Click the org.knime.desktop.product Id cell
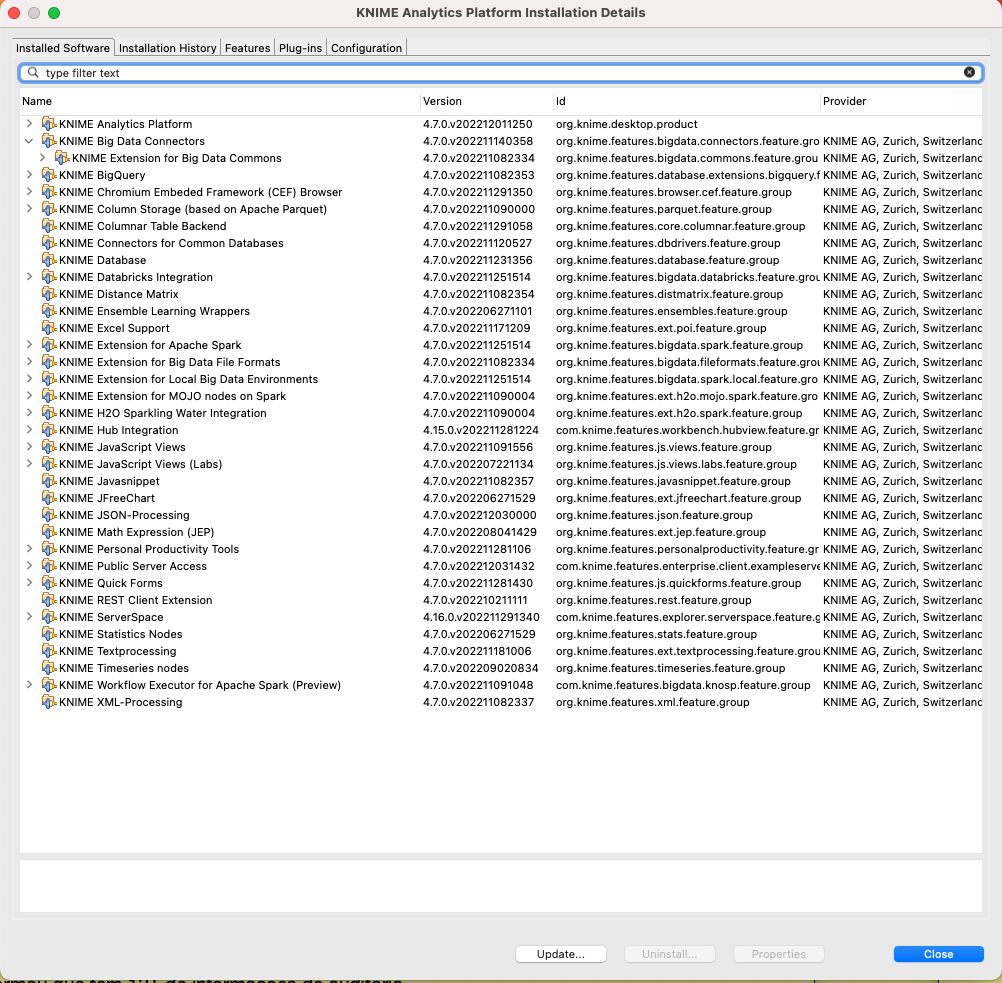Viewport: 1002px width, 983px height. [626, 124]
